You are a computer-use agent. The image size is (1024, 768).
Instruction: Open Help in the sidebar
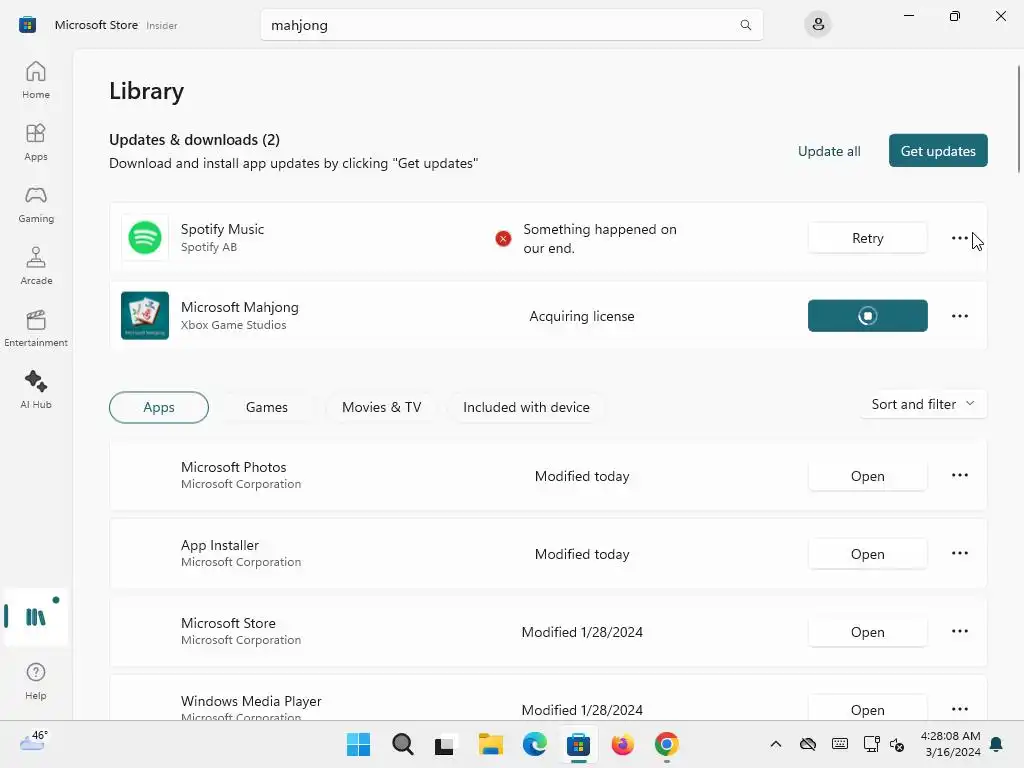coord(36,681)
